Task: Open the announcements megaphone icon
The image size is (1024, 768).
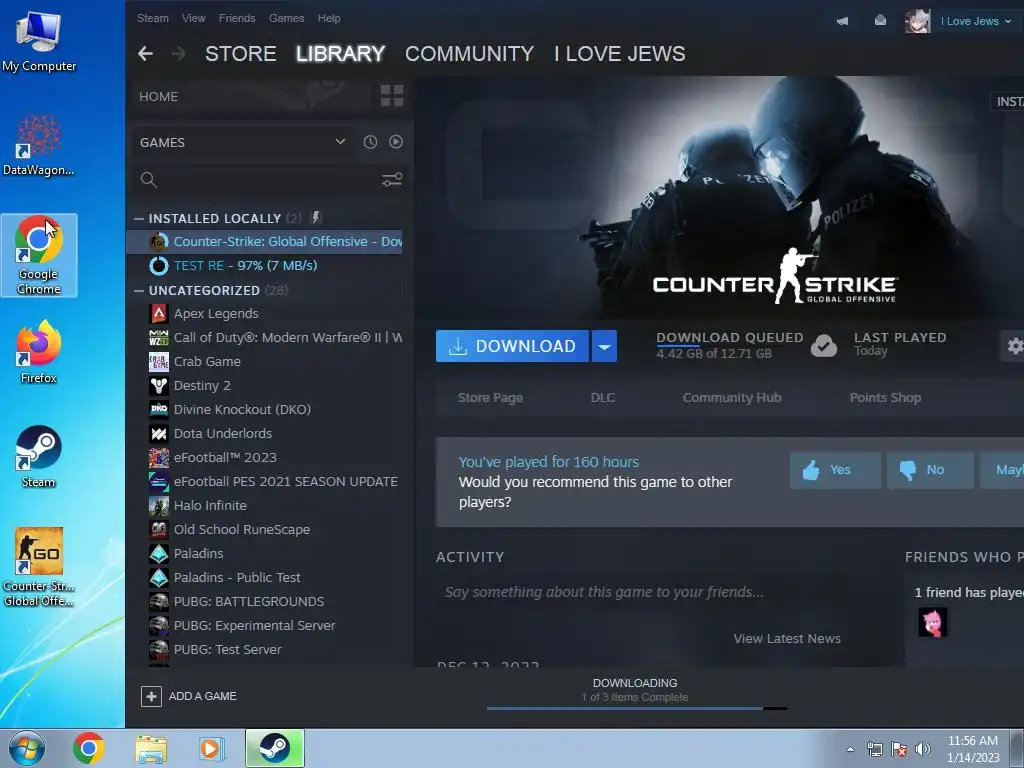Action: pos(842,21)
